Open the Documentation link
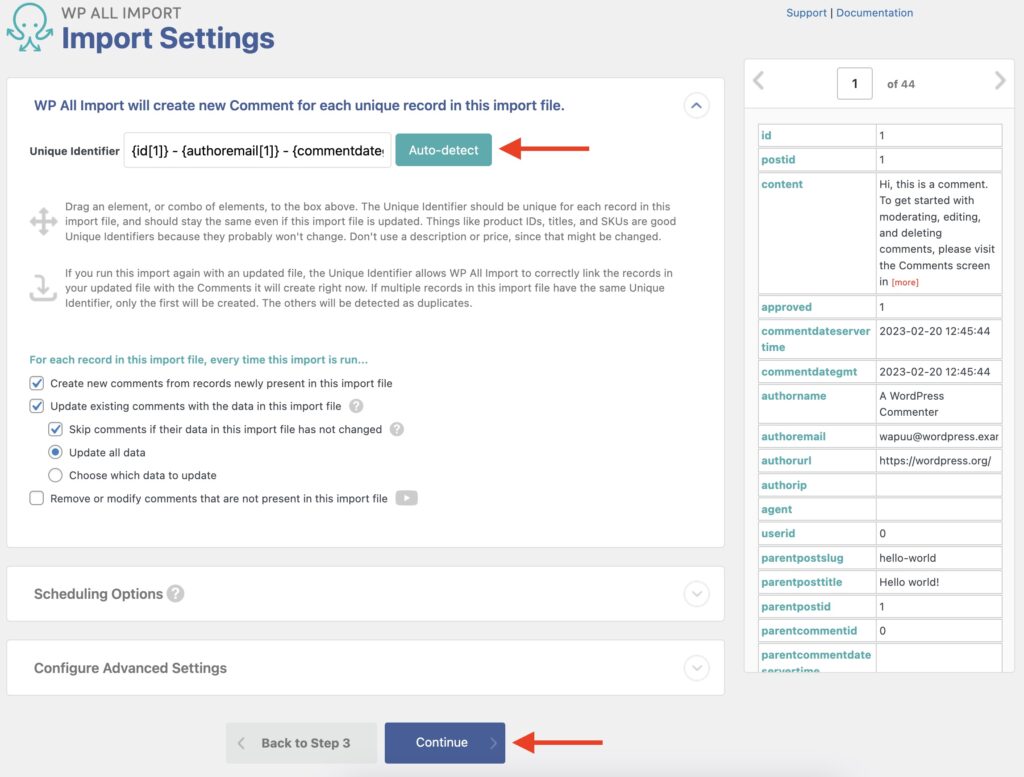Viewport: 1024px width, 777px height. 874,12
